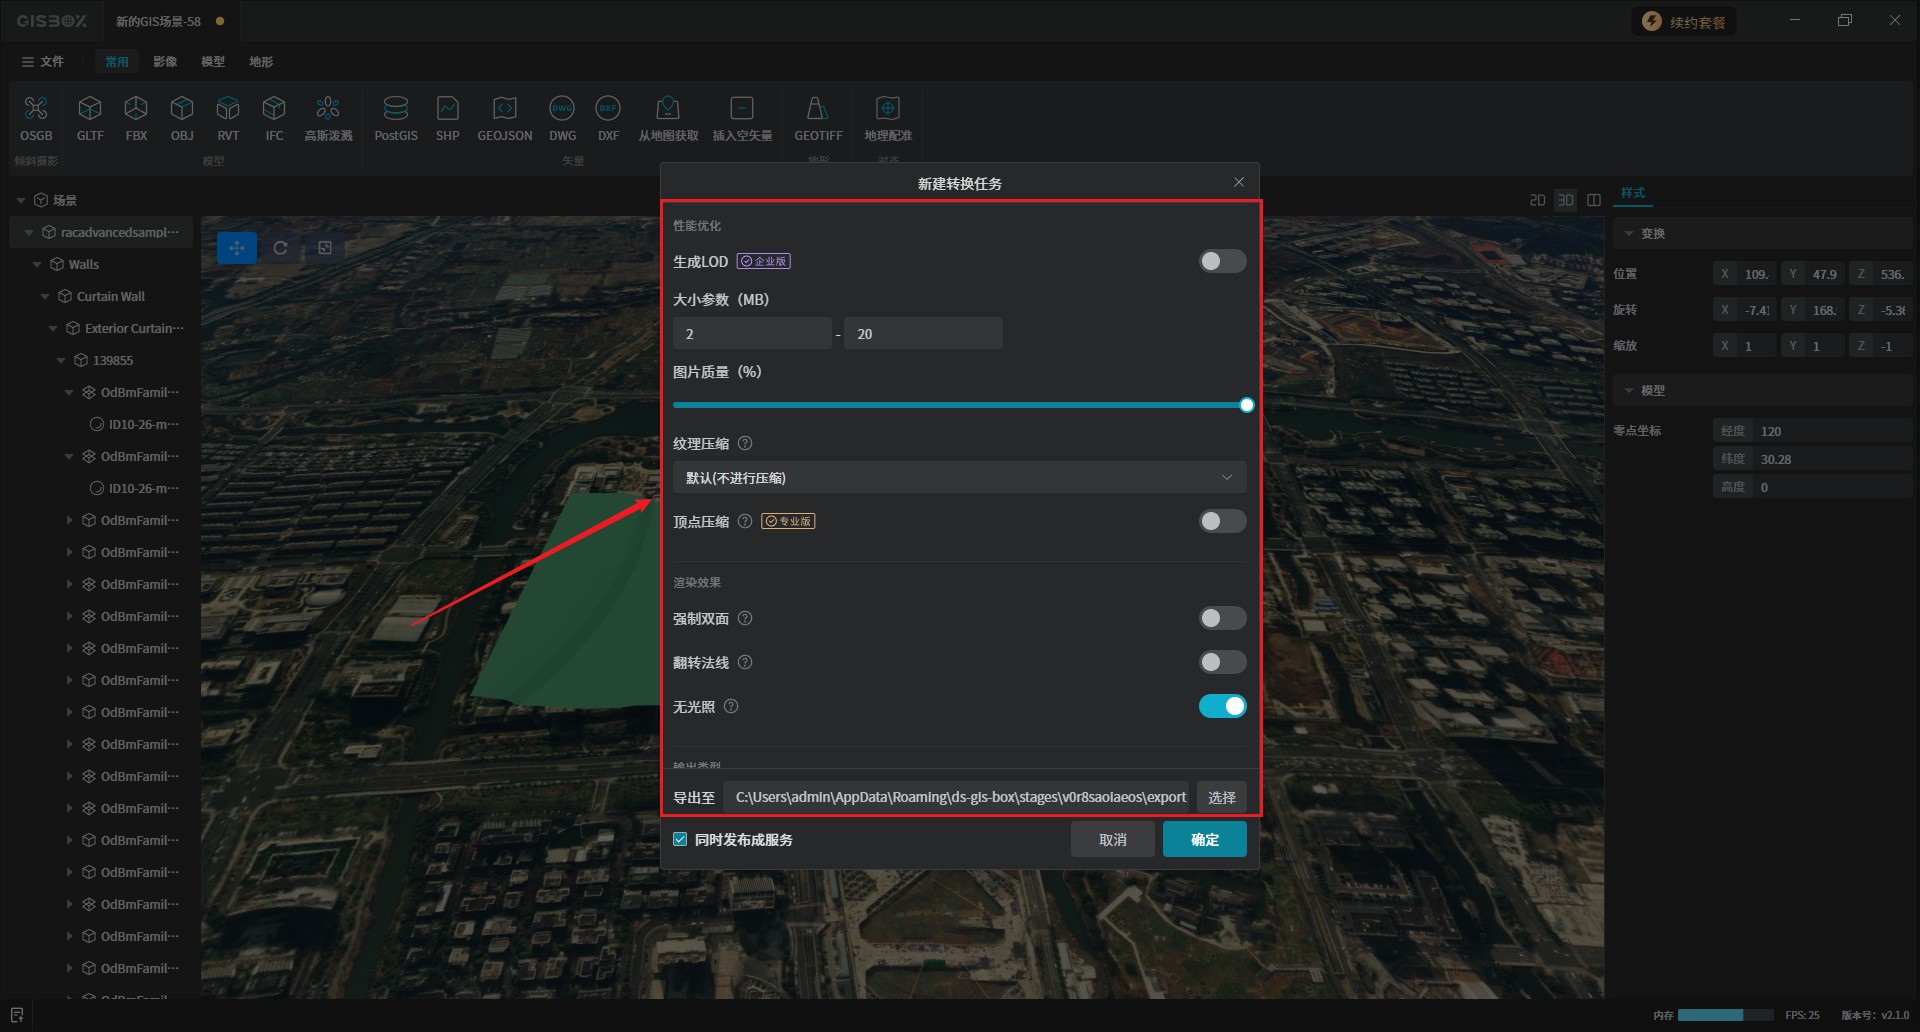This screenshot has width=1920, height=1032.
Task: Open the PostGIS vector import tool
Action: (396, 108)
